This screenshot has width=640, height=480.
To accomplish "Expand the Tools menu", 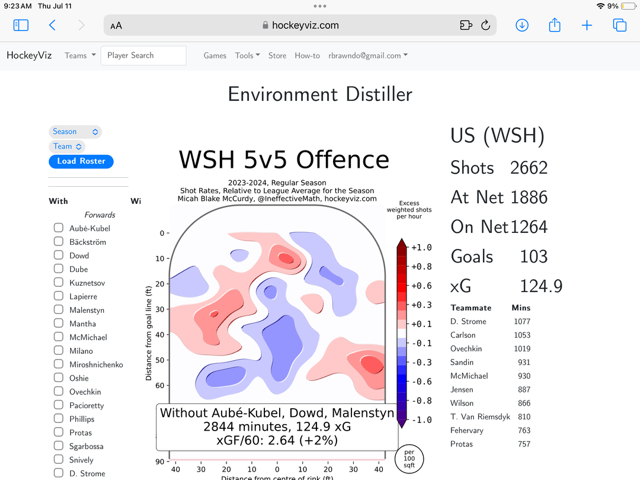I will click(247, 56).
